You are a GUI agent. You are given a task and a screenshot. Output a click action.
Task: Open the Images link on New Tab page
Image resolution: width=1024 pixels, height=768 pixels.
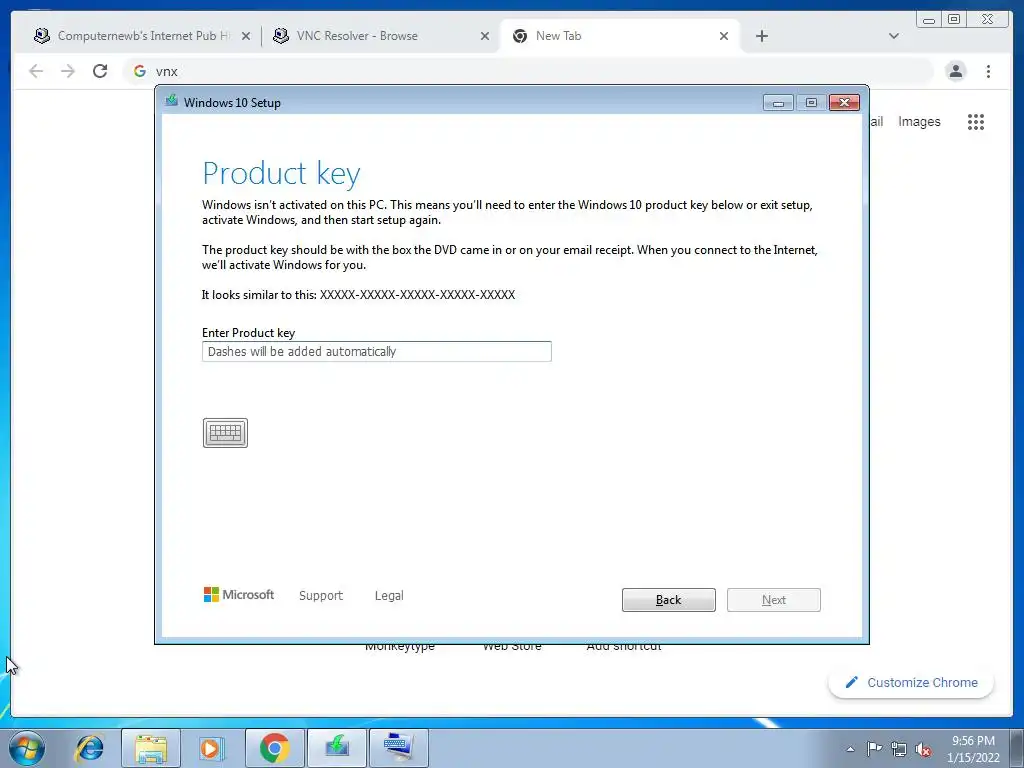[x=919, y=121]
